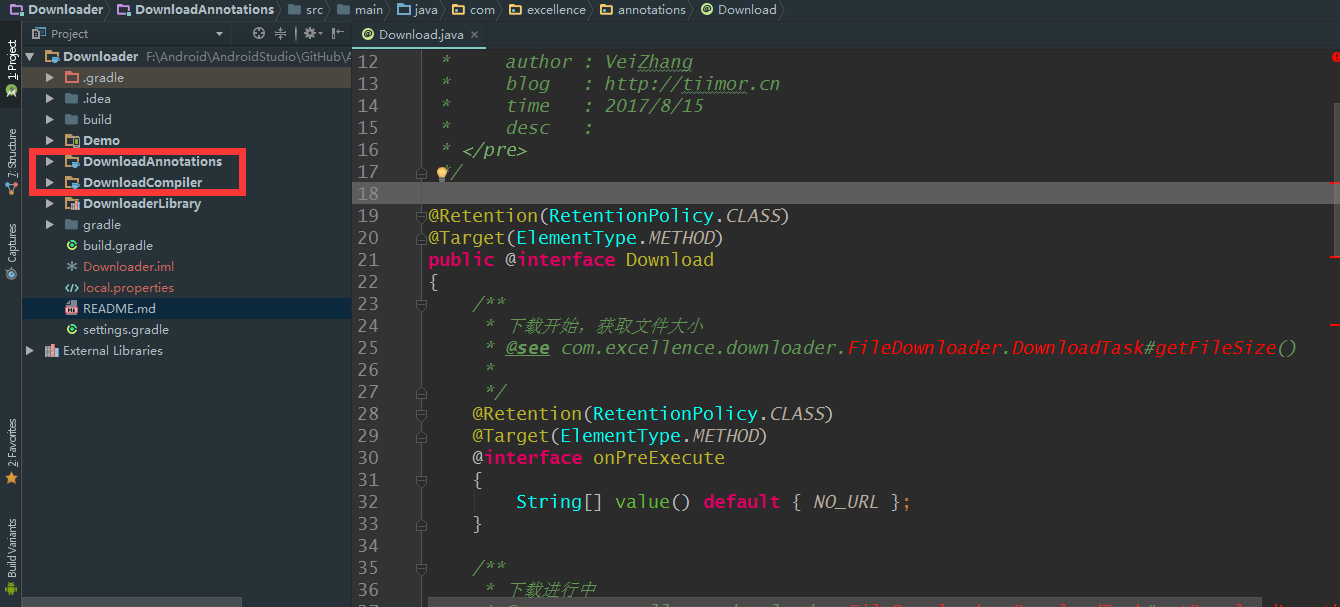Click the annotations breadcrumb
Screen dimensions: 1340x607
[643, 9]
